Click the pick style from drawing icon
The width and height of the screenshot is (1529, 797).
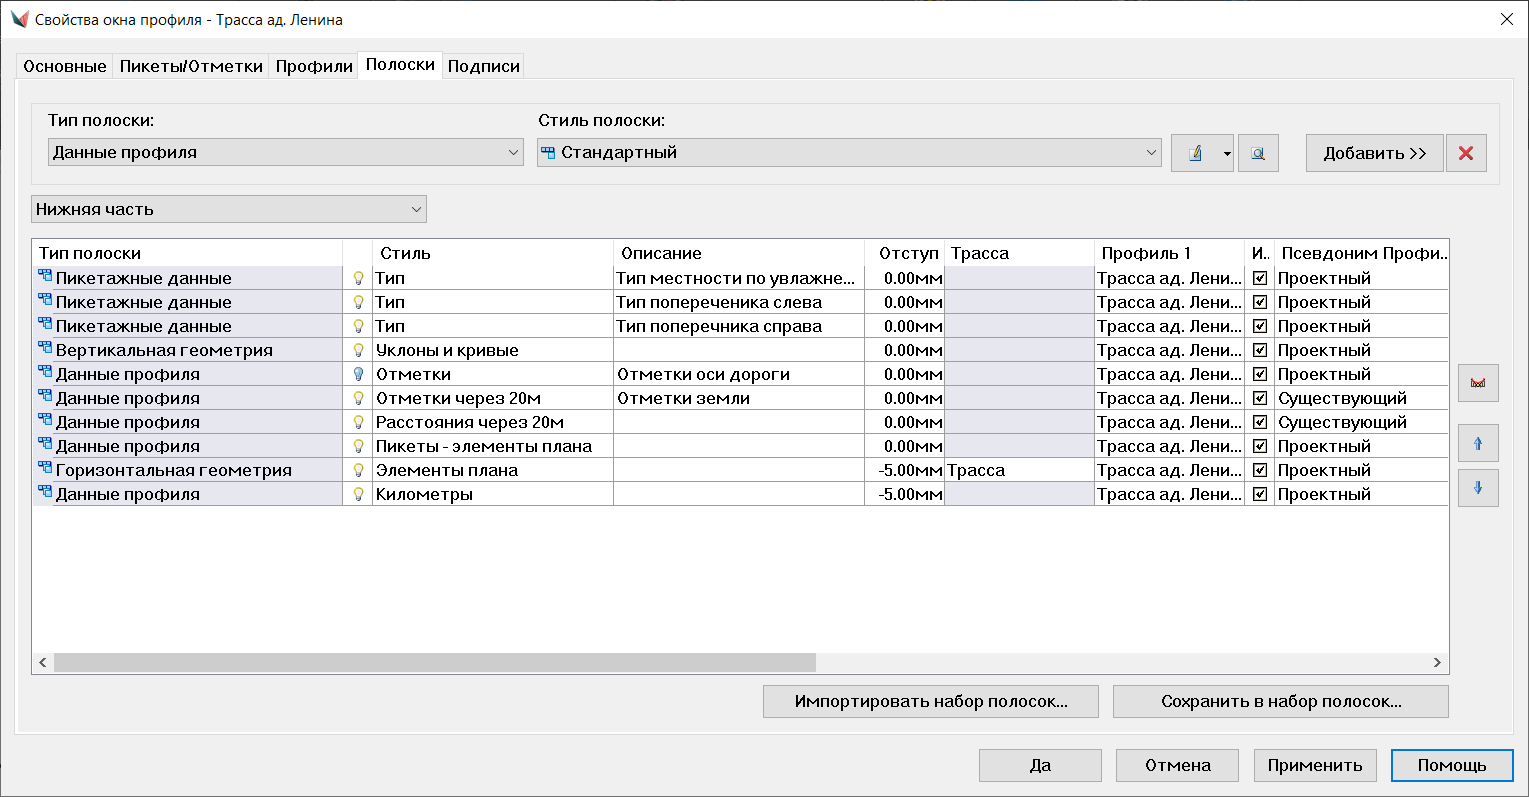click(1258, 153)
